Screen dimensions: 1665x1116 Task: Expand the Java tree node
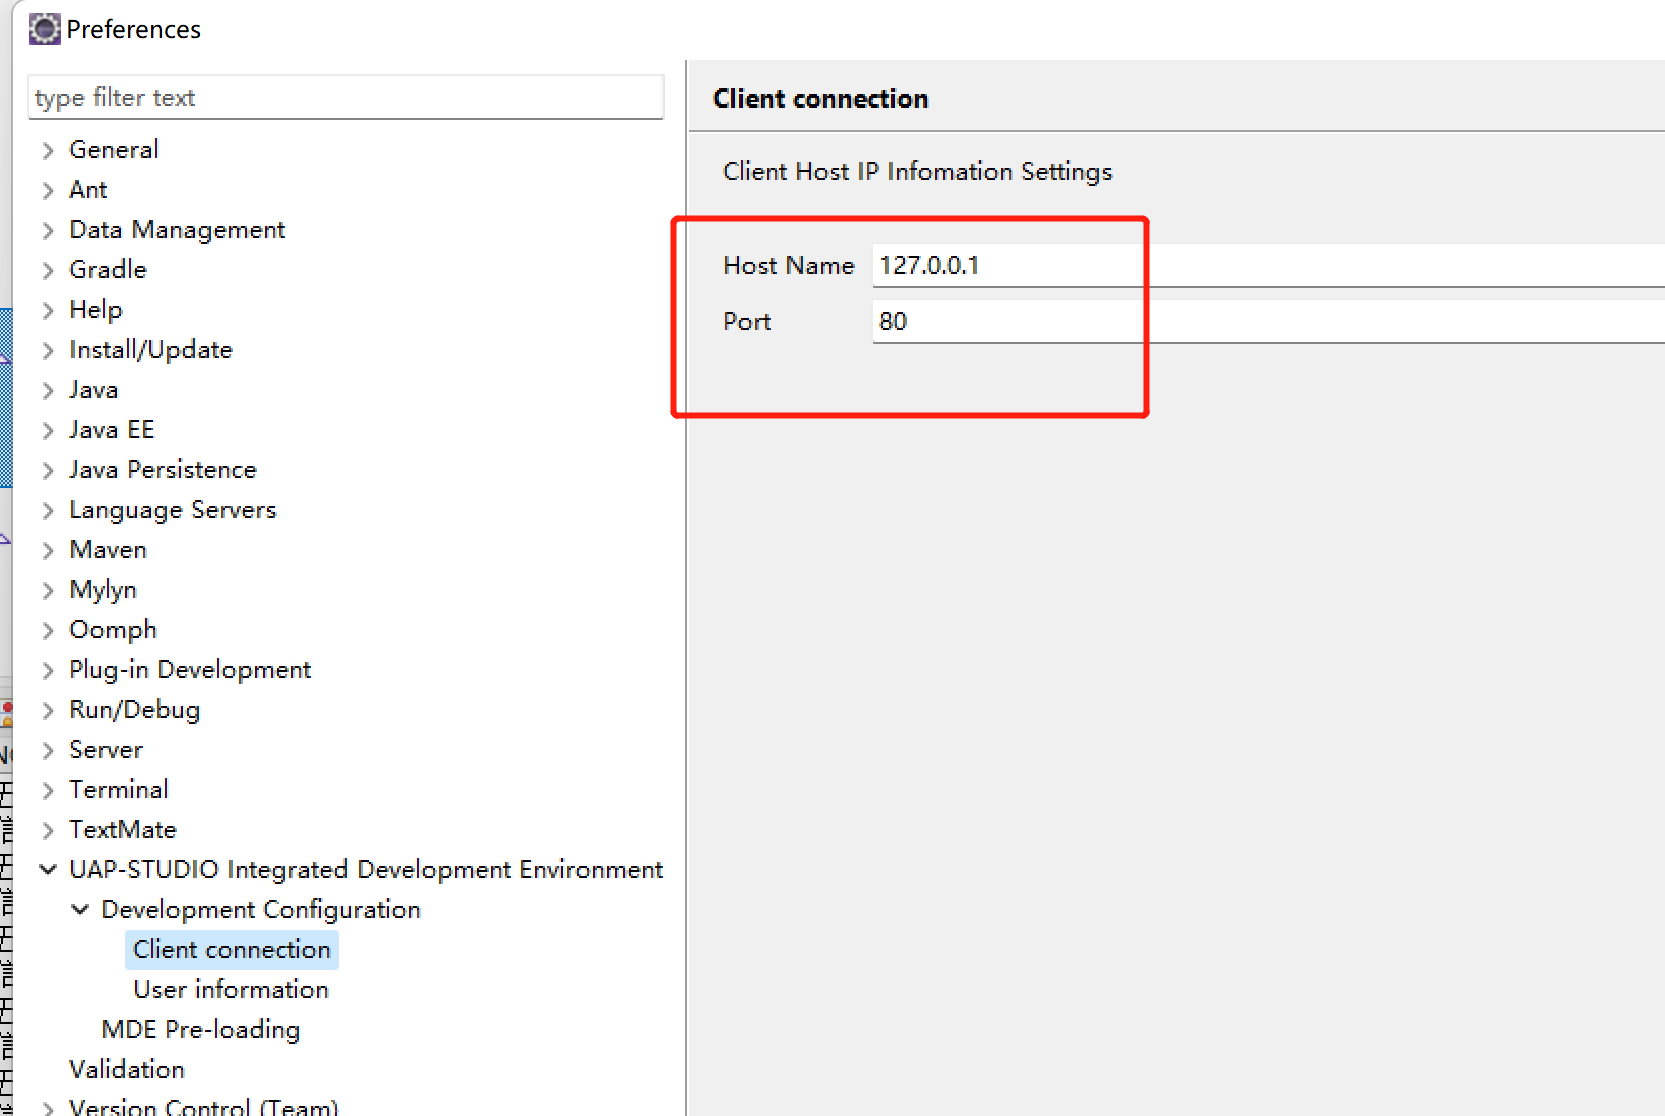pyautogui.click(x=49, y=389)
